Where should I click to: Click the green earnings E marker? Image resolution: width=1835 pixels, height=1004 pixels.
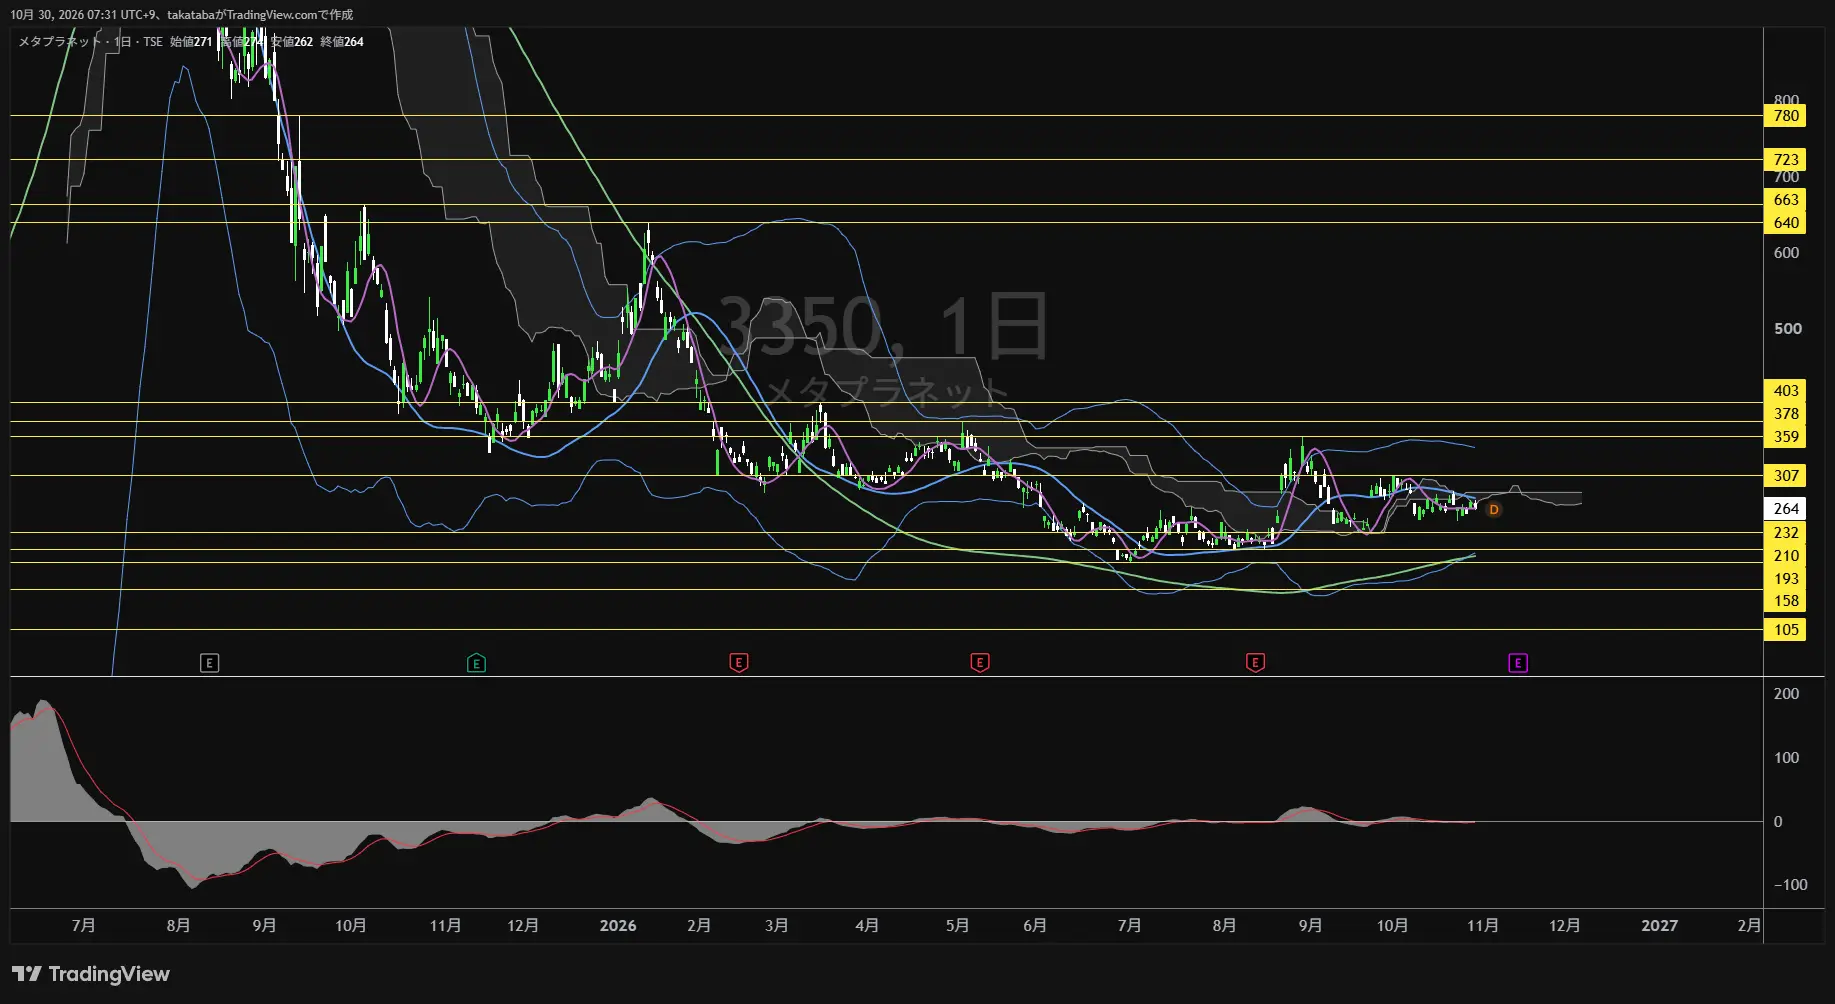[477, 663]
